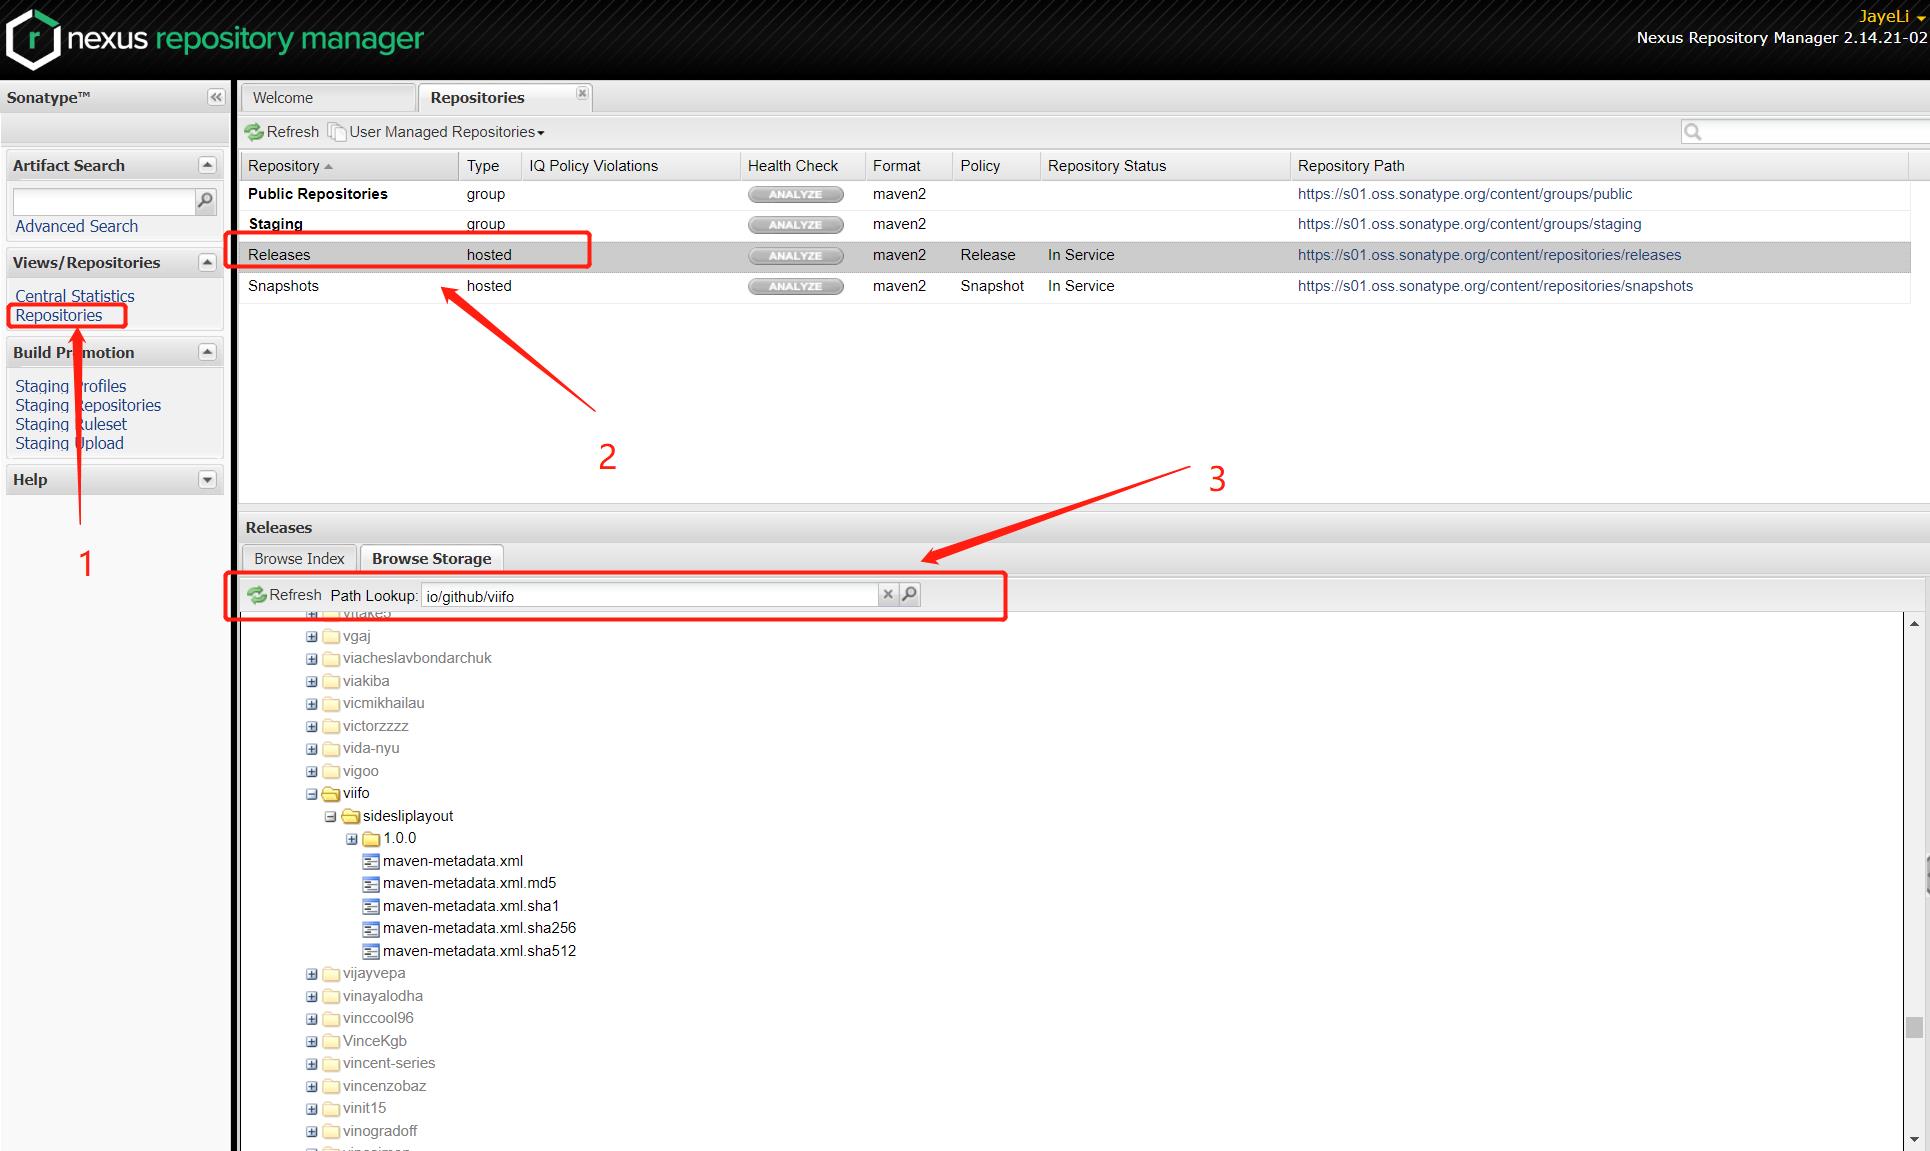Select the Public Repositories row

point(1075,195)
